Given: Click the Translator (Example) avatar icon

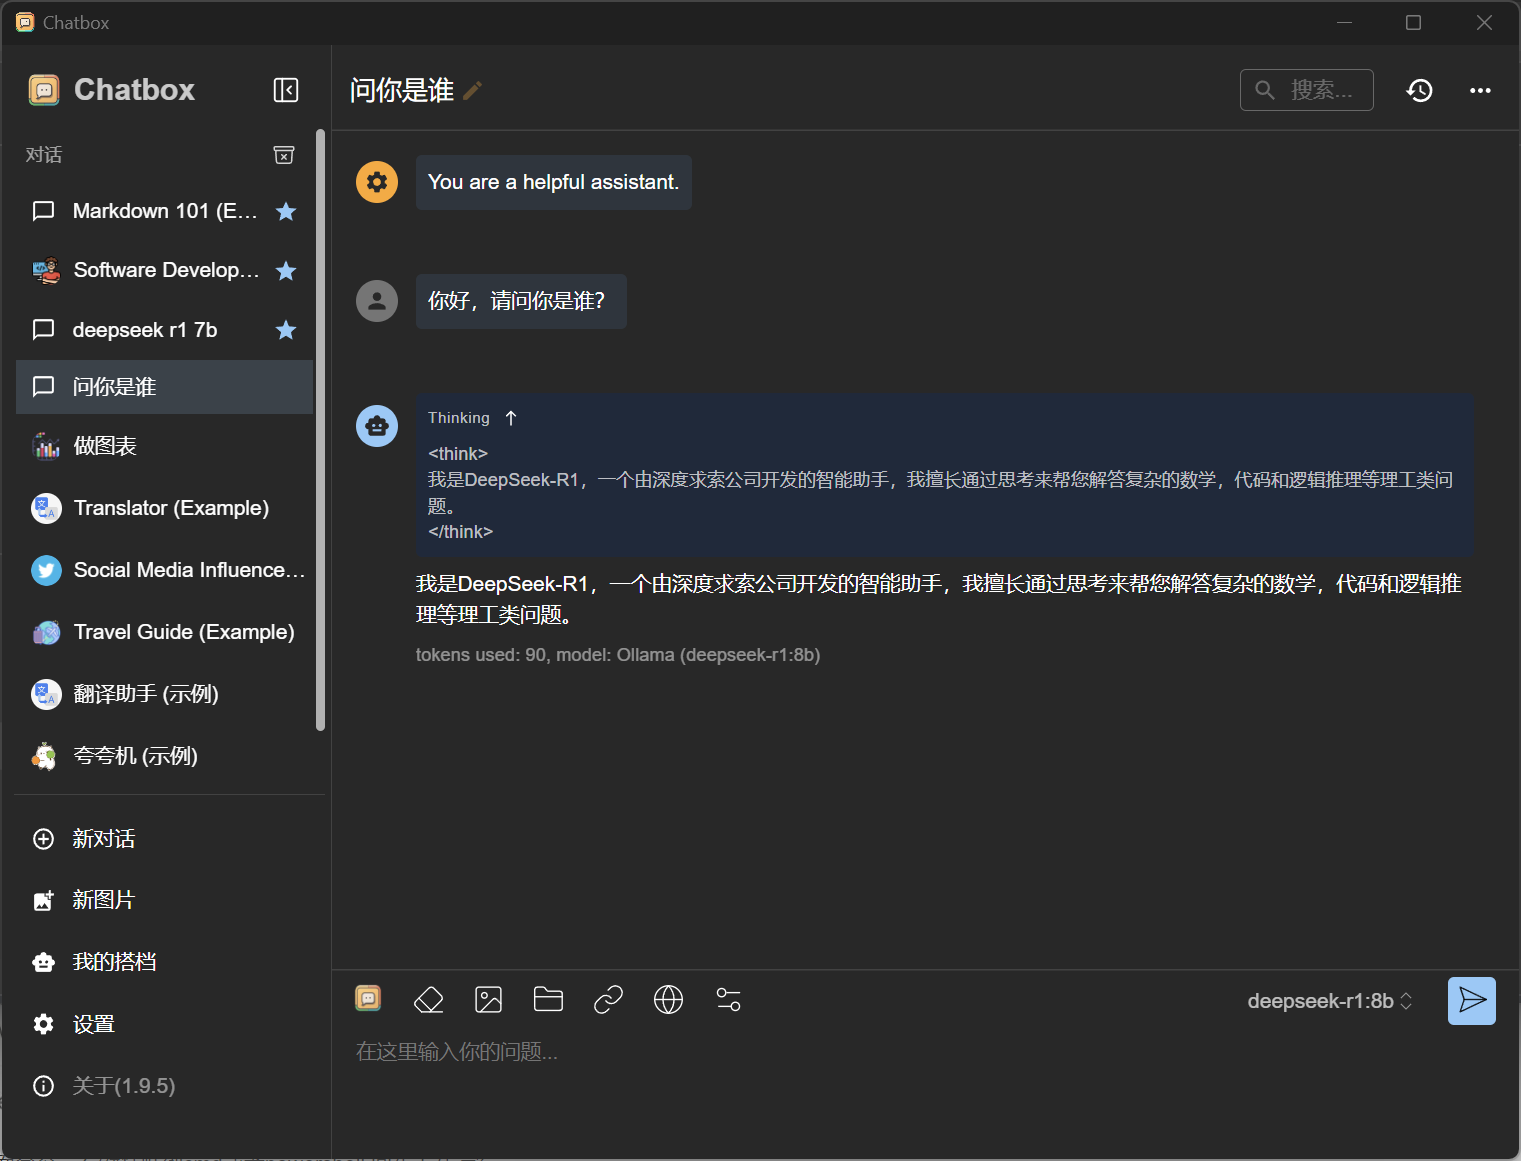Looking at the screenshot, I should [47, 508].
